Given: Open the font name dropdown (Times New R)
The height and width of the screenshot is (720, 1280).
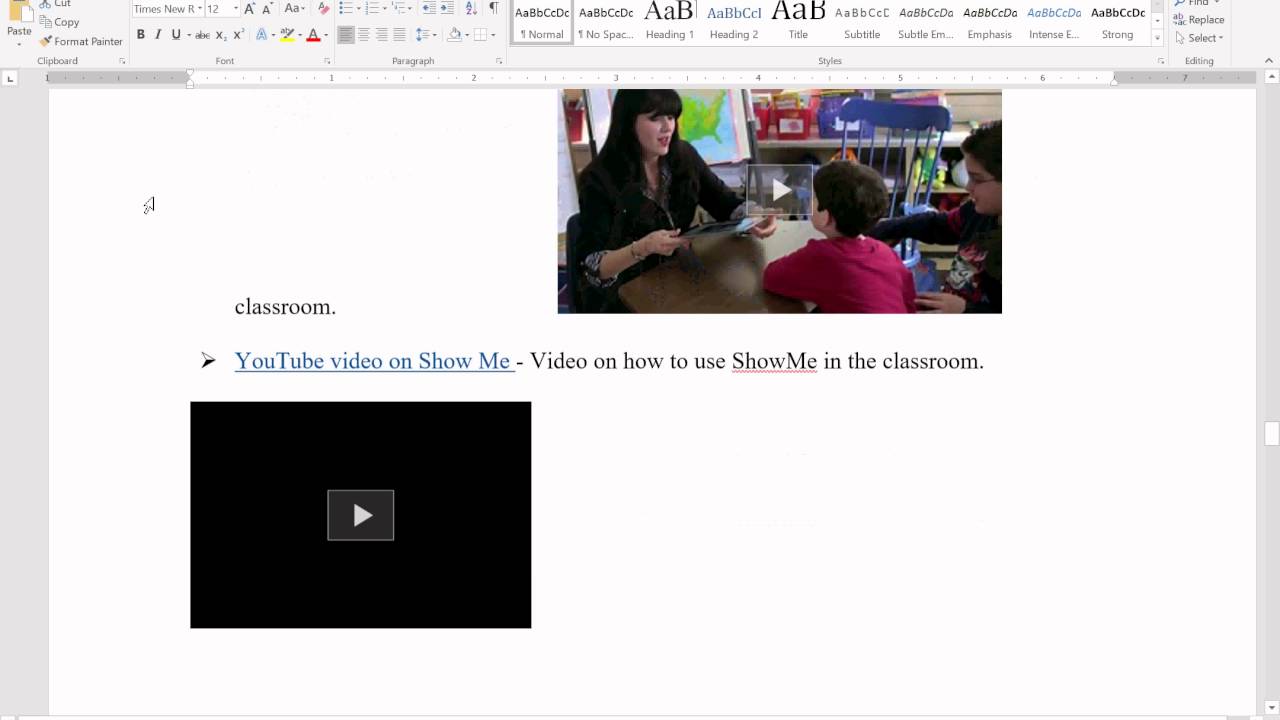Looking at the screenshot, I should click(200, 9).
